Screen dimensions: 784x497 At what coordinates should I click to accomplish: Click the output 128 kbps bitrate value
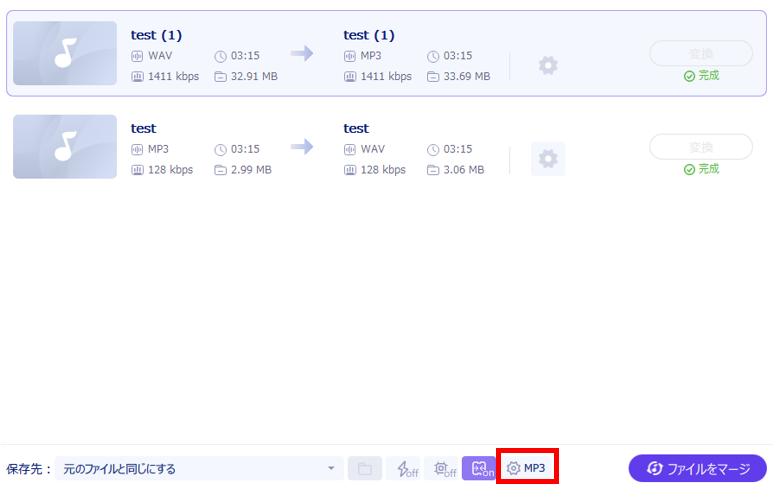pyautogui.click(x=383, y=170)
